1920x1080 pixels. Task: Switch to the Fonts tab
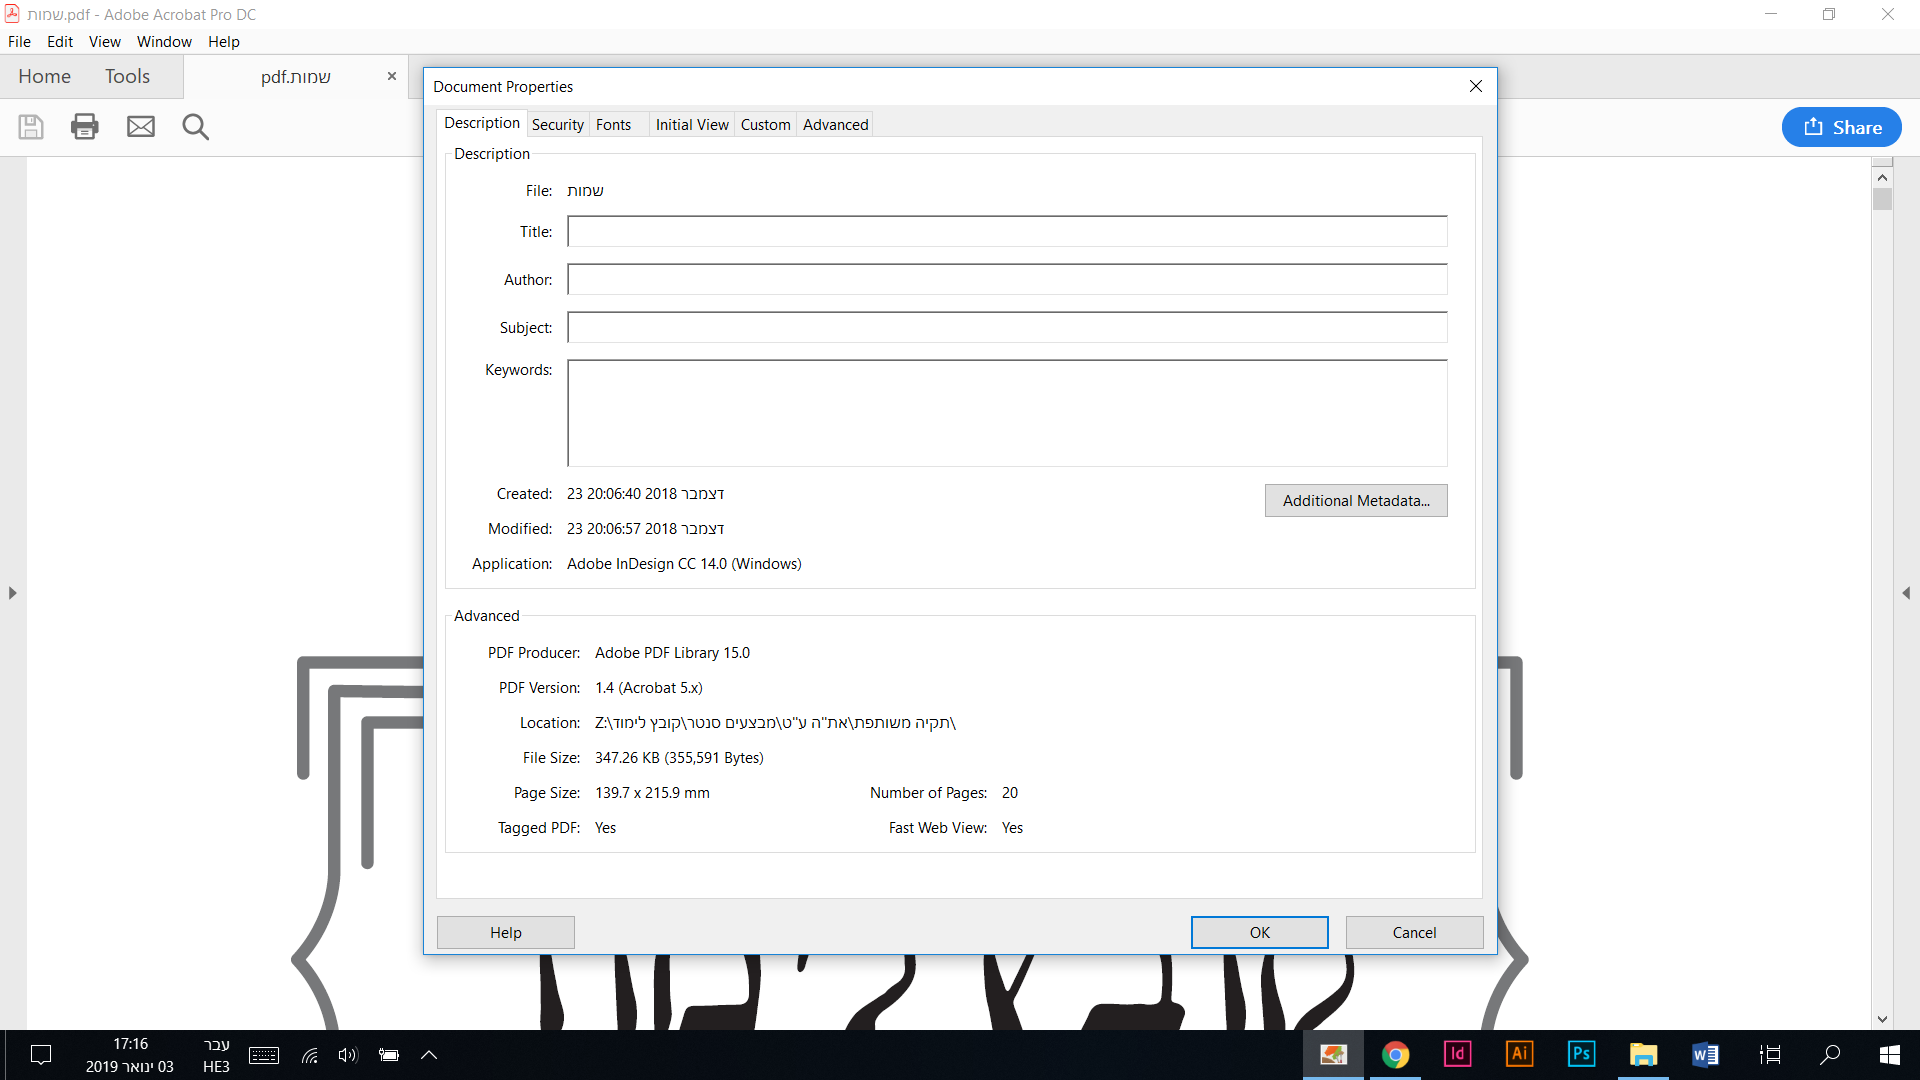pyautogui.click(x=613, y=125)
